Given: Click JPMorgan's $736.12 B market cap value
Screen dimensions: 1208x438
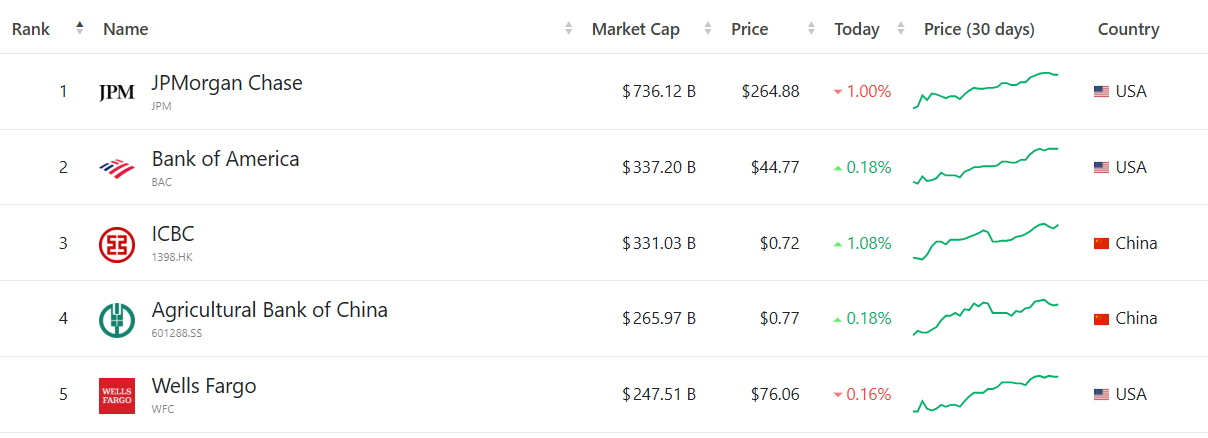Looking at the screenshot, I should pyautogui.click(x=659, y=92).
